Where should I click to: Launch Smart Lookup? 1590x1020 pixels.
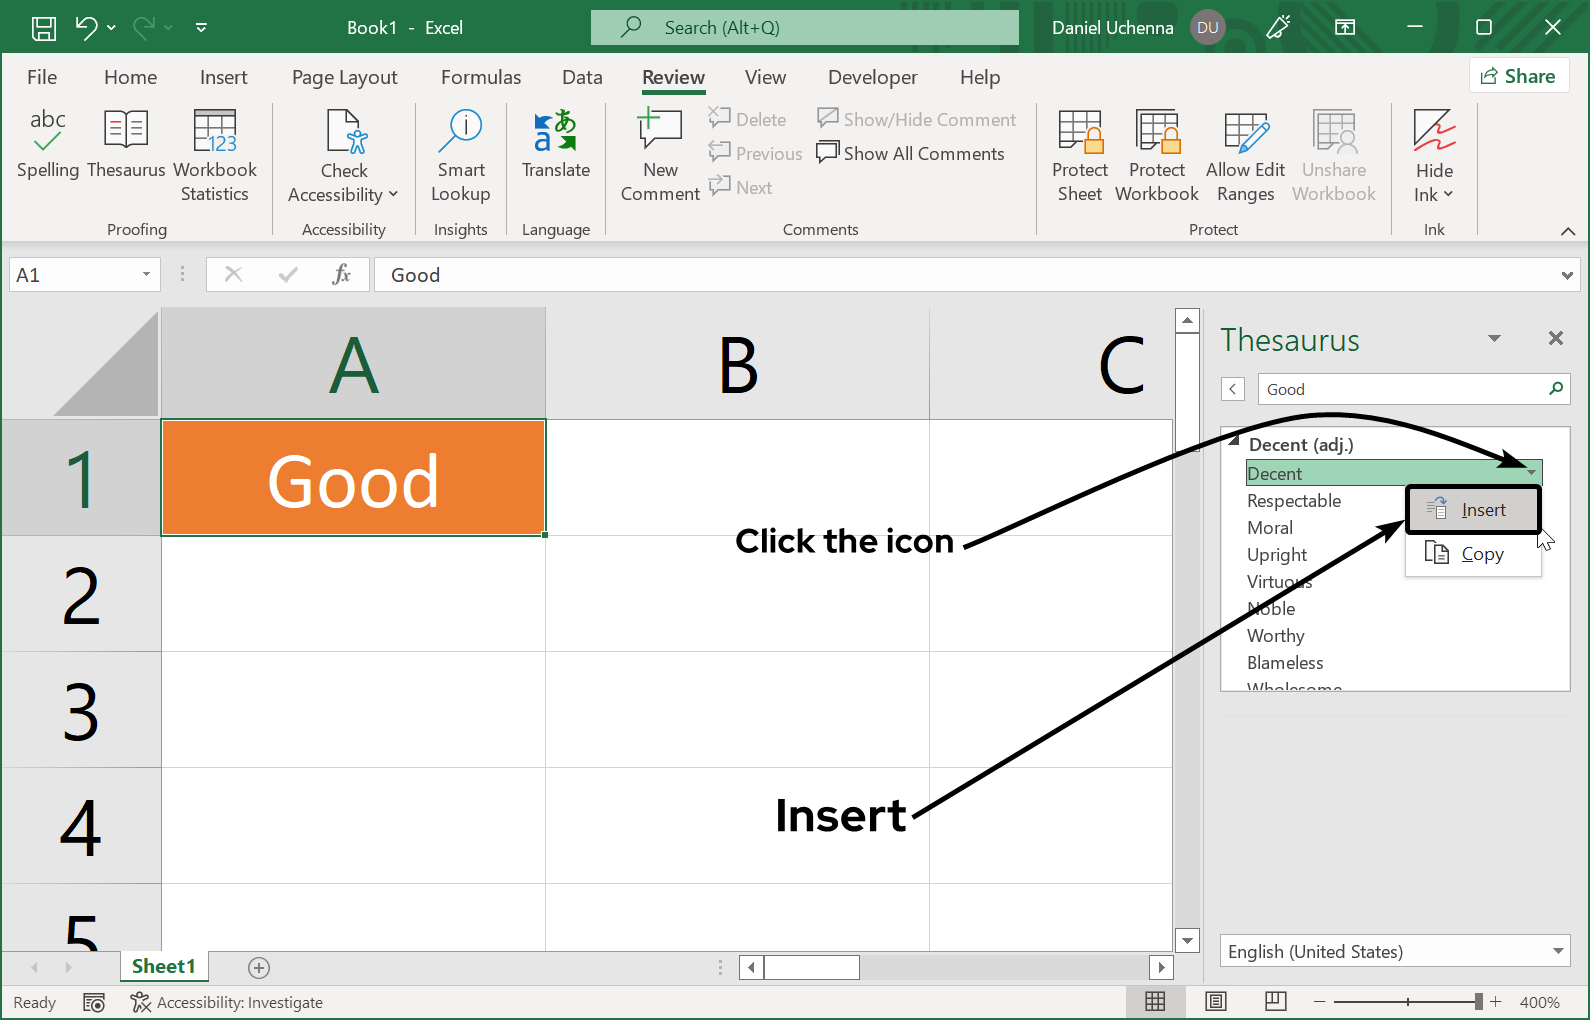click(x=461, y=155)
